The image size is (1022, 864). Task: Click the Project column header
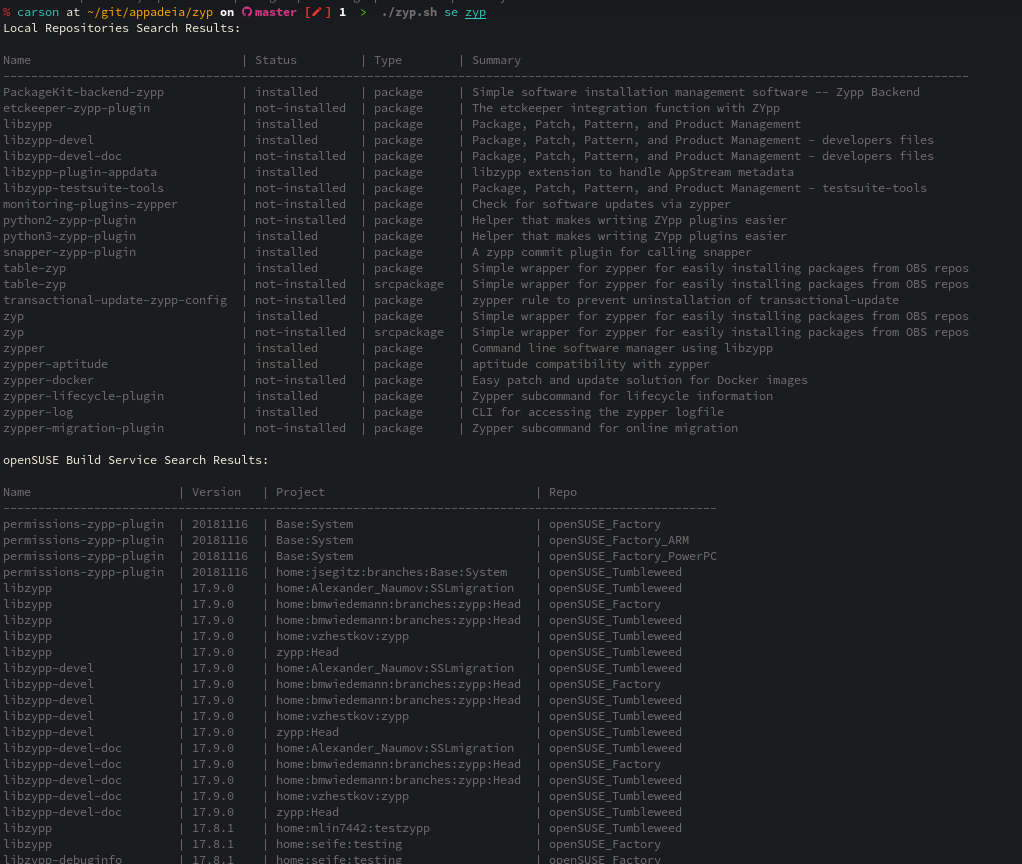(x=300, y=493)
